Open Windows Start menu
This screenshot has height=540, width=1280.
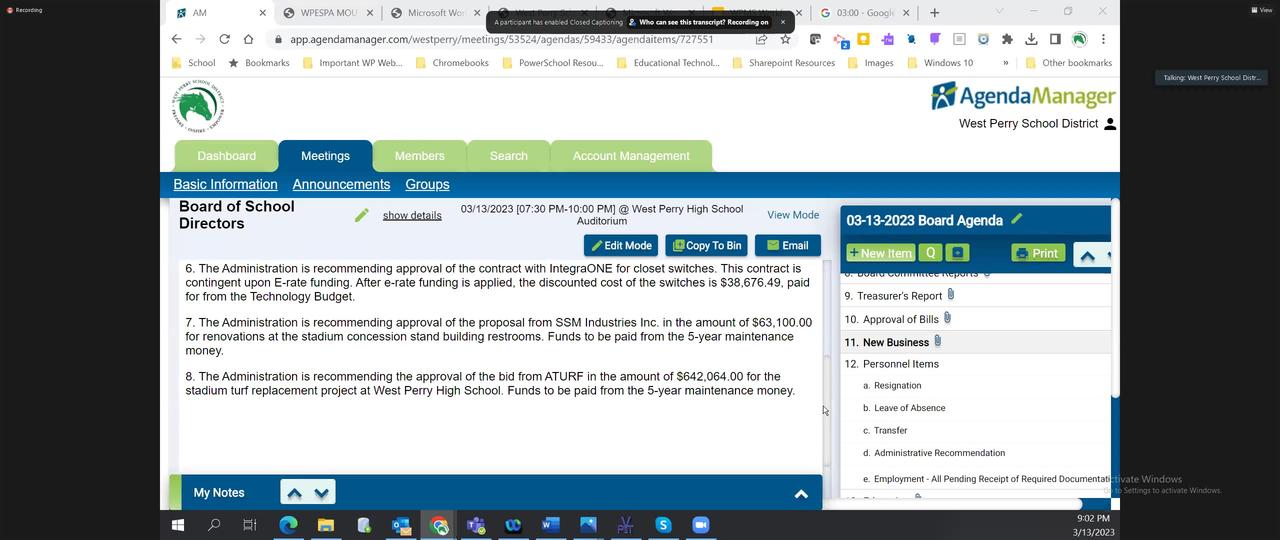(x=178, y=524)
